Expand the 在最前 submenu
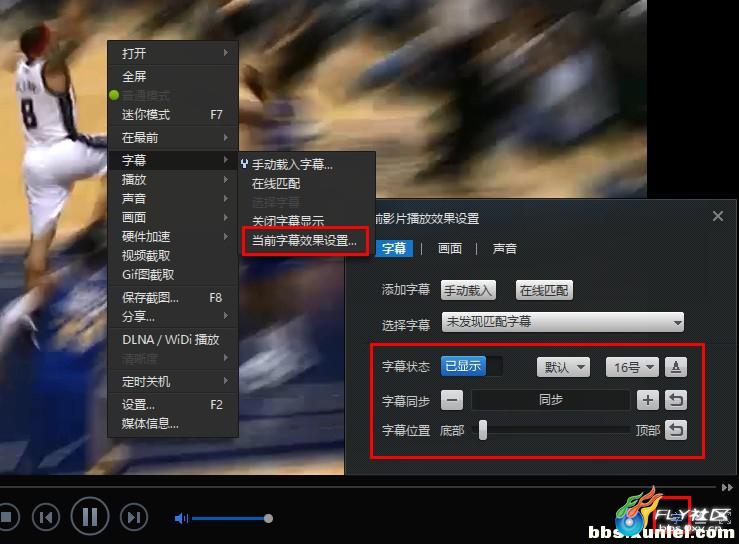This screenshot has width=739, height=544. (x=173, y=138)
